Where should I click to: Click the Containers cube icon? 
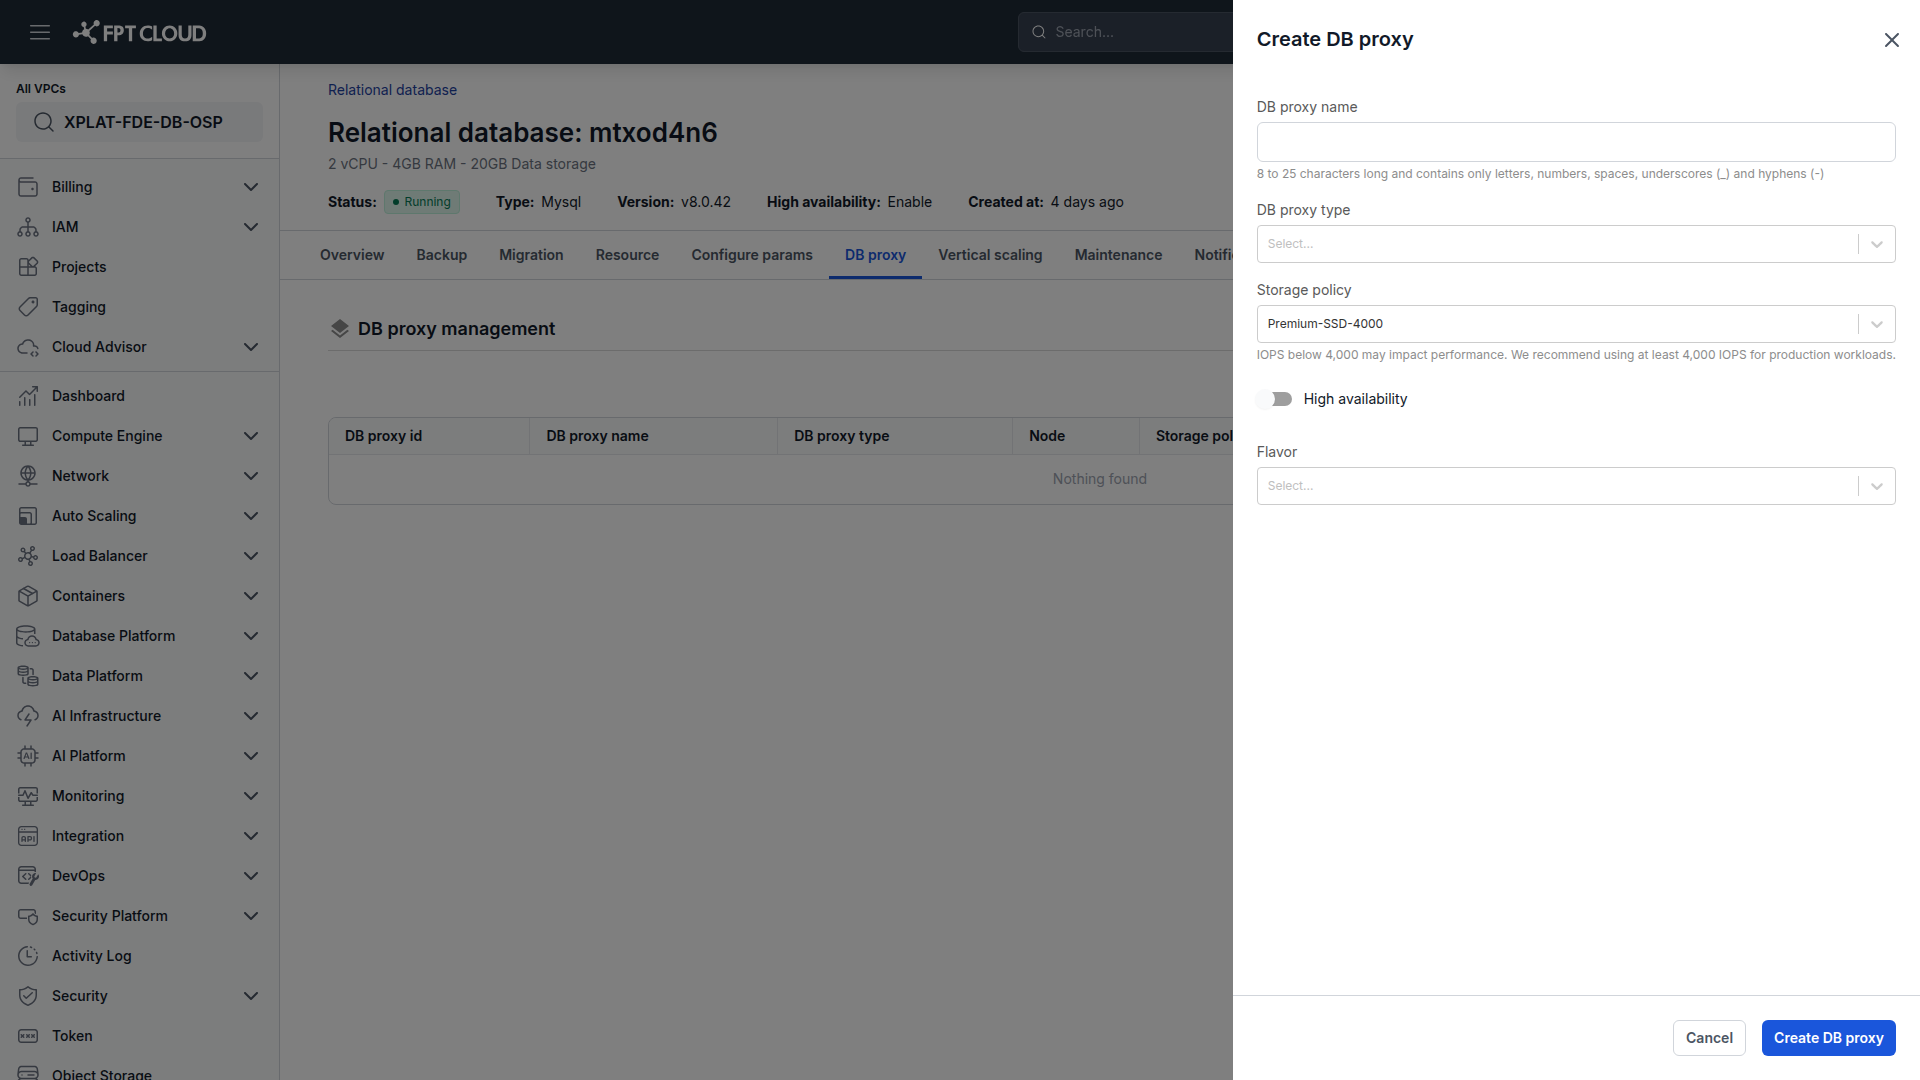pos(28,596)
